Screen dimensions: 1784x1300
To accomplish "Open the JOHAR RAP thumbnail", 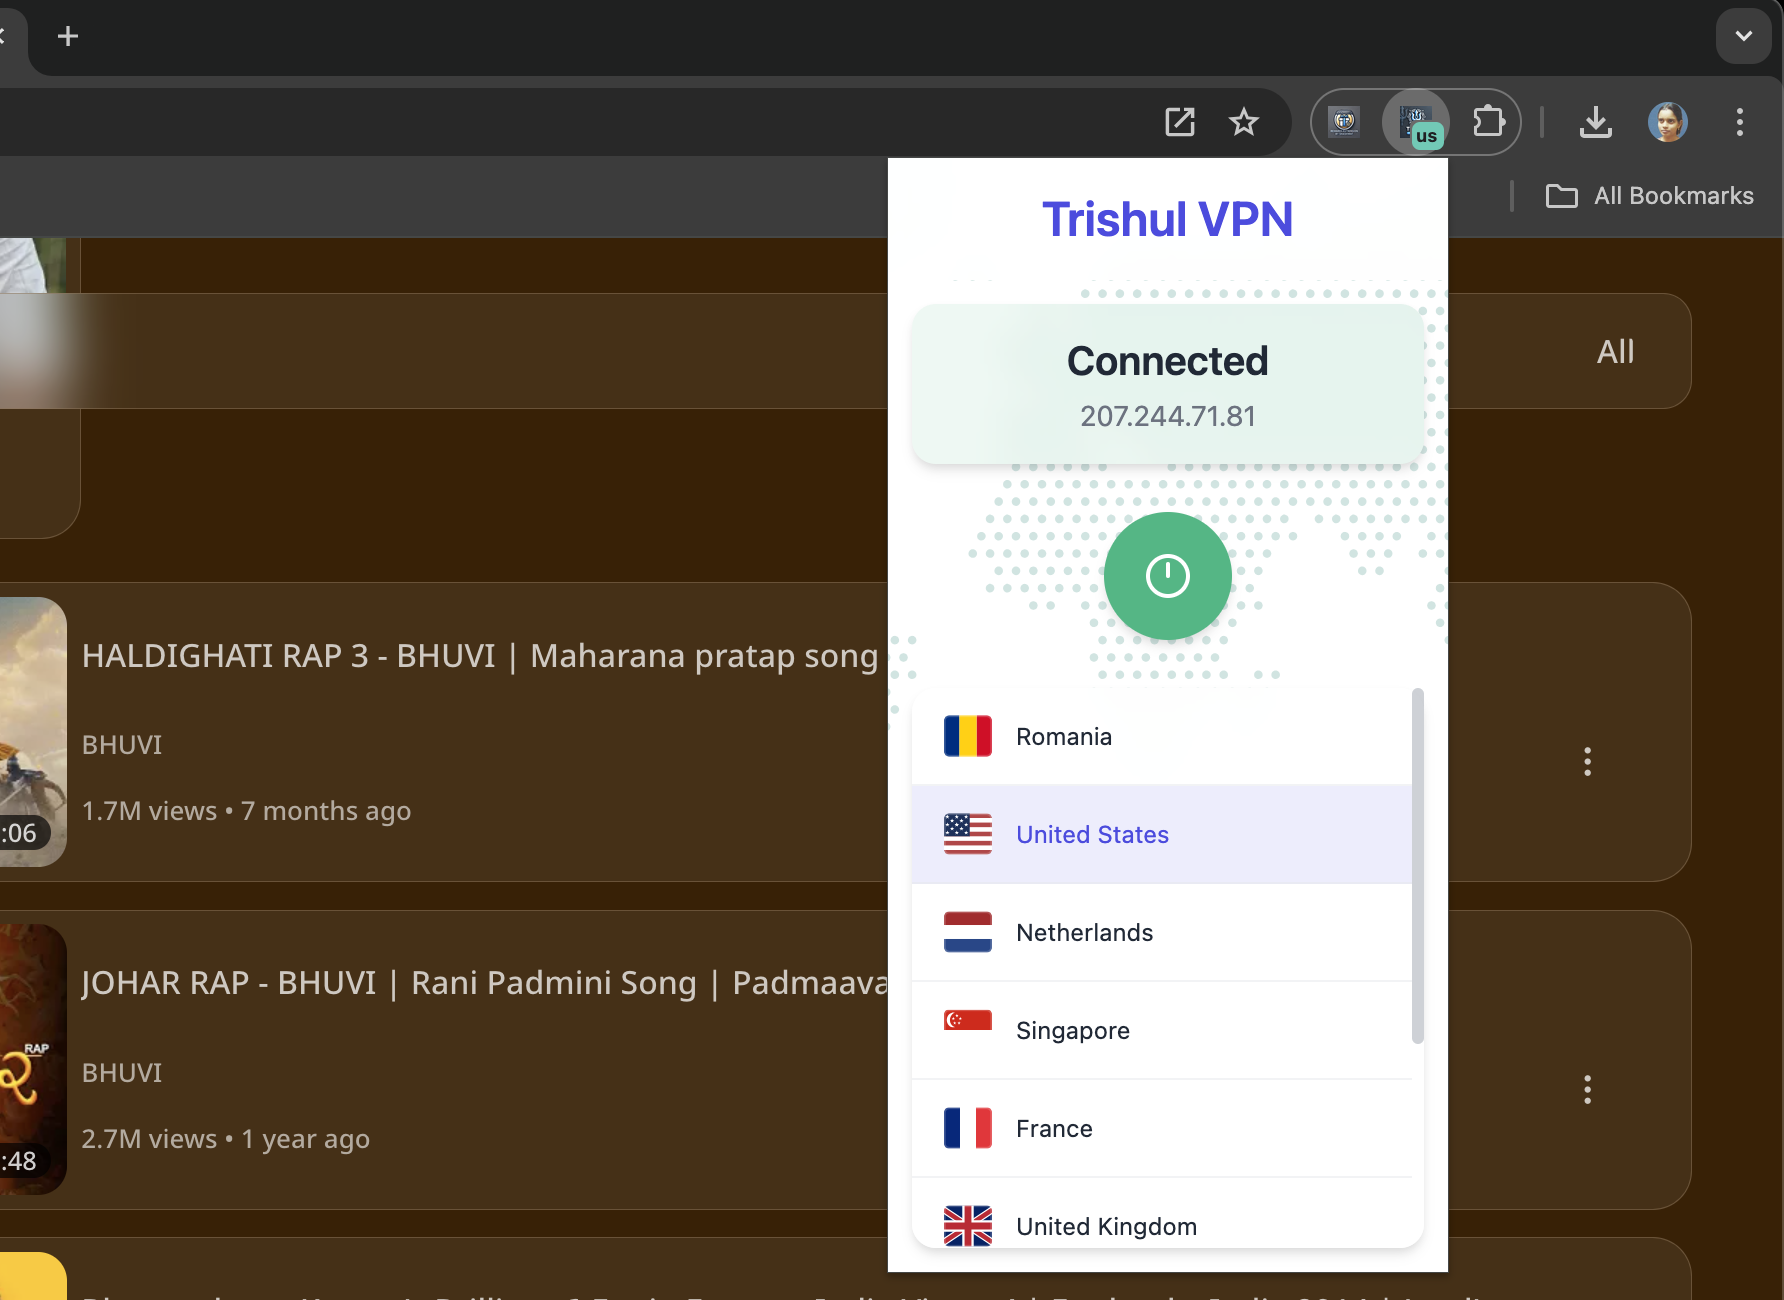I will click(x=33, y=1059).
